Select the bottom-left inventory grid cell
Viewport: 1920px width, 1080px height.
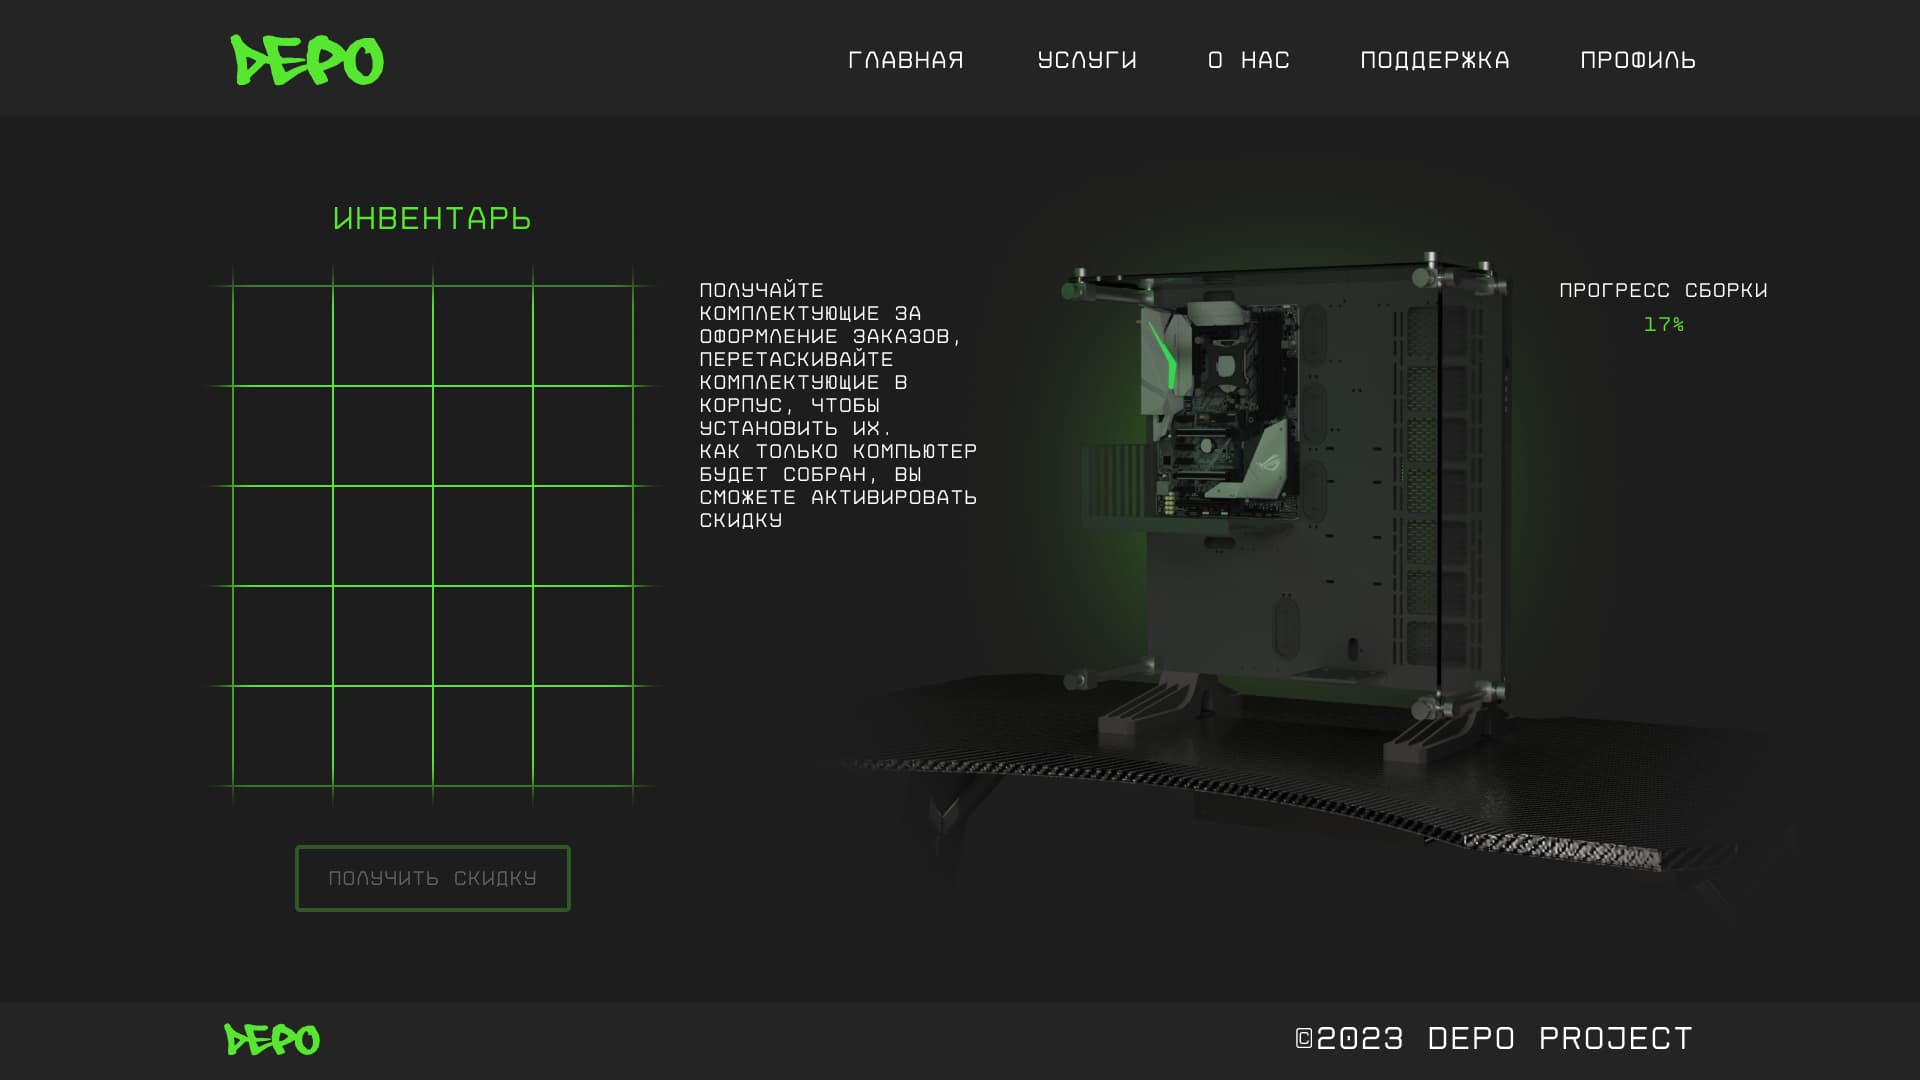tap(283, 736)
